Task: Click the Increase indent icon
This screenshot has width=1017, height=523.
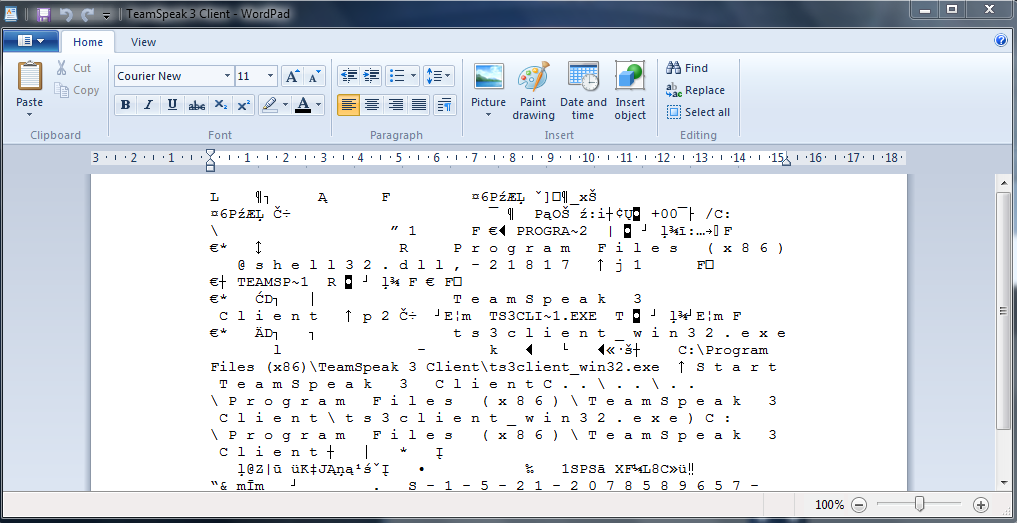Action: coord(371,77)
